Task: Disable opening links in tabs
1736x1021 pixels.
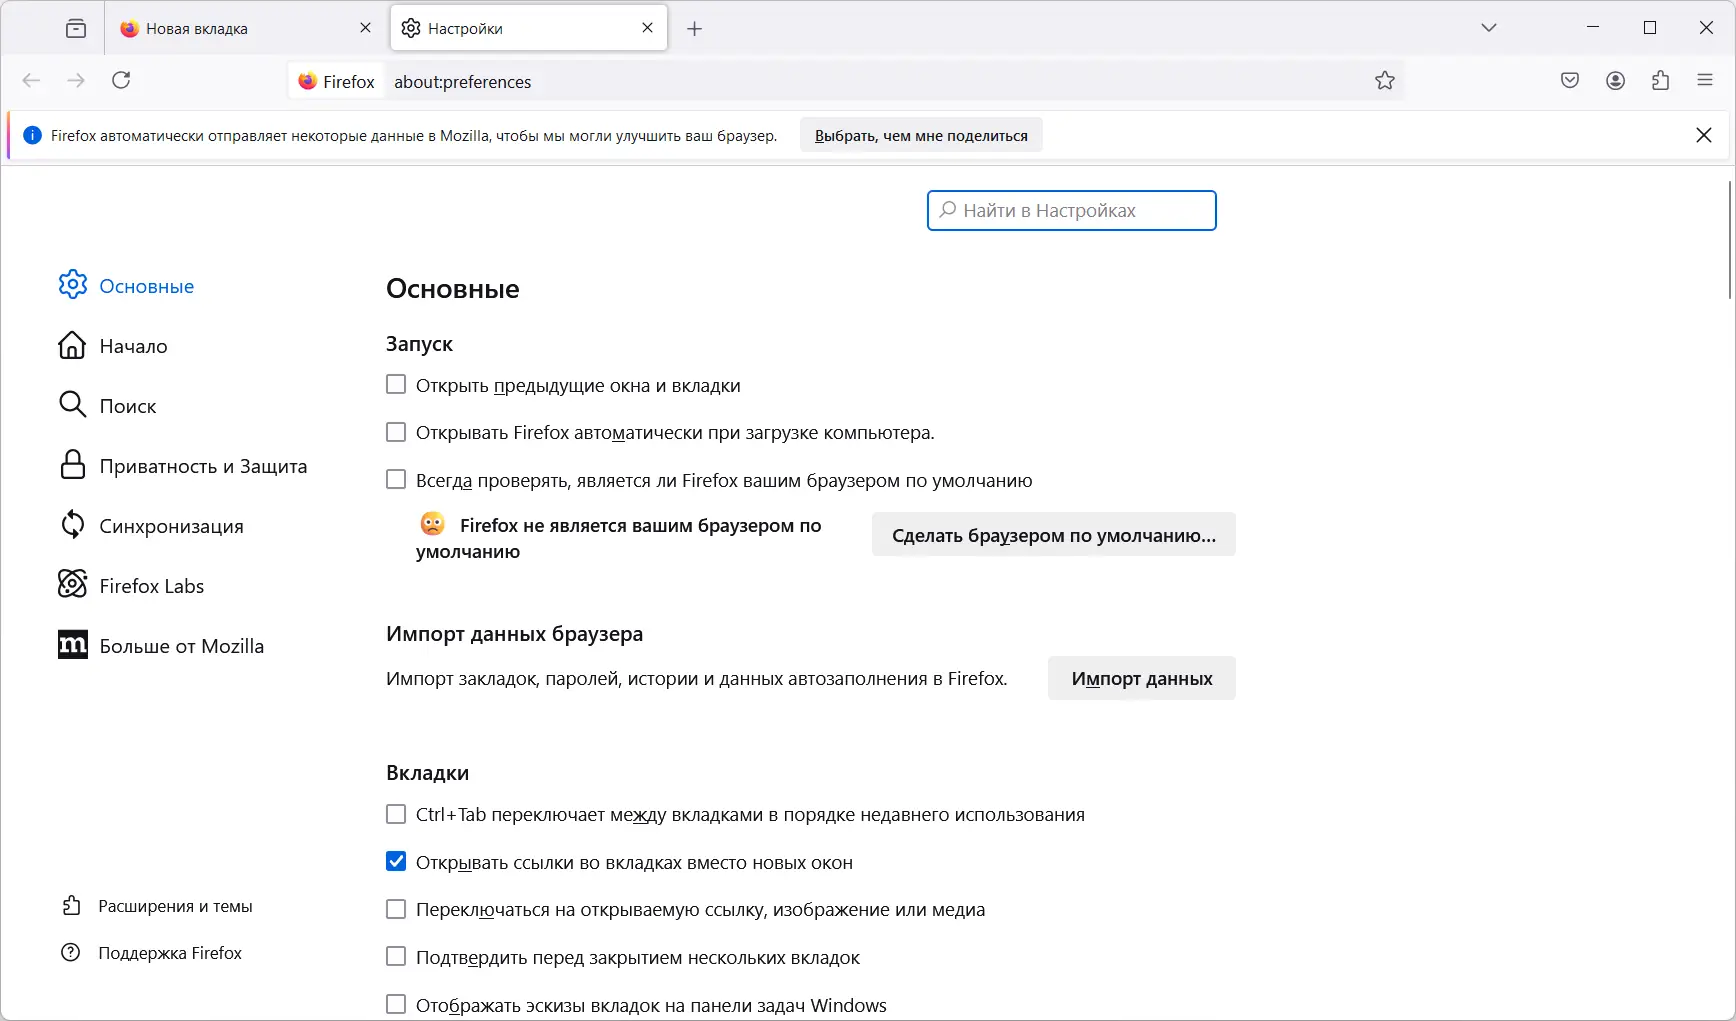Action: (396, 861)
